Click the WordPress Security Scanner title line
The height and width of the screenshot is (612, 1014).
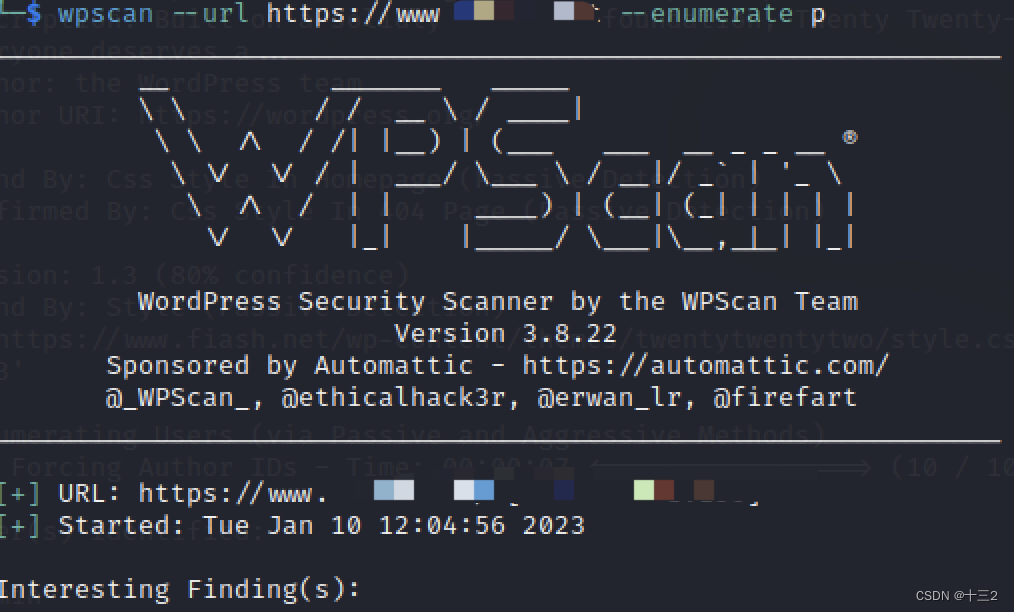(x=498, y=302)
